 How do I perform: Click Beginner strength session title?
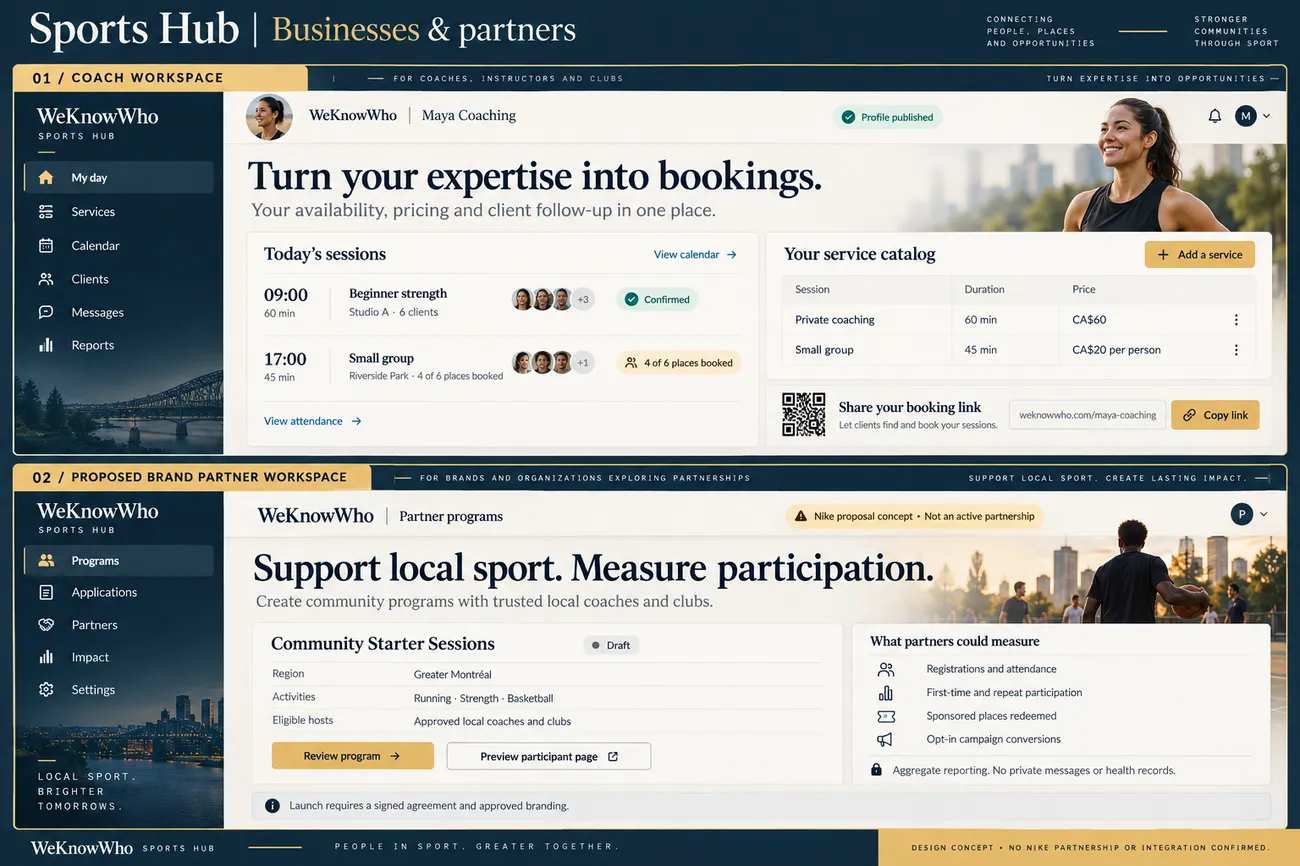pyautogui.click(x=398, y=294)
